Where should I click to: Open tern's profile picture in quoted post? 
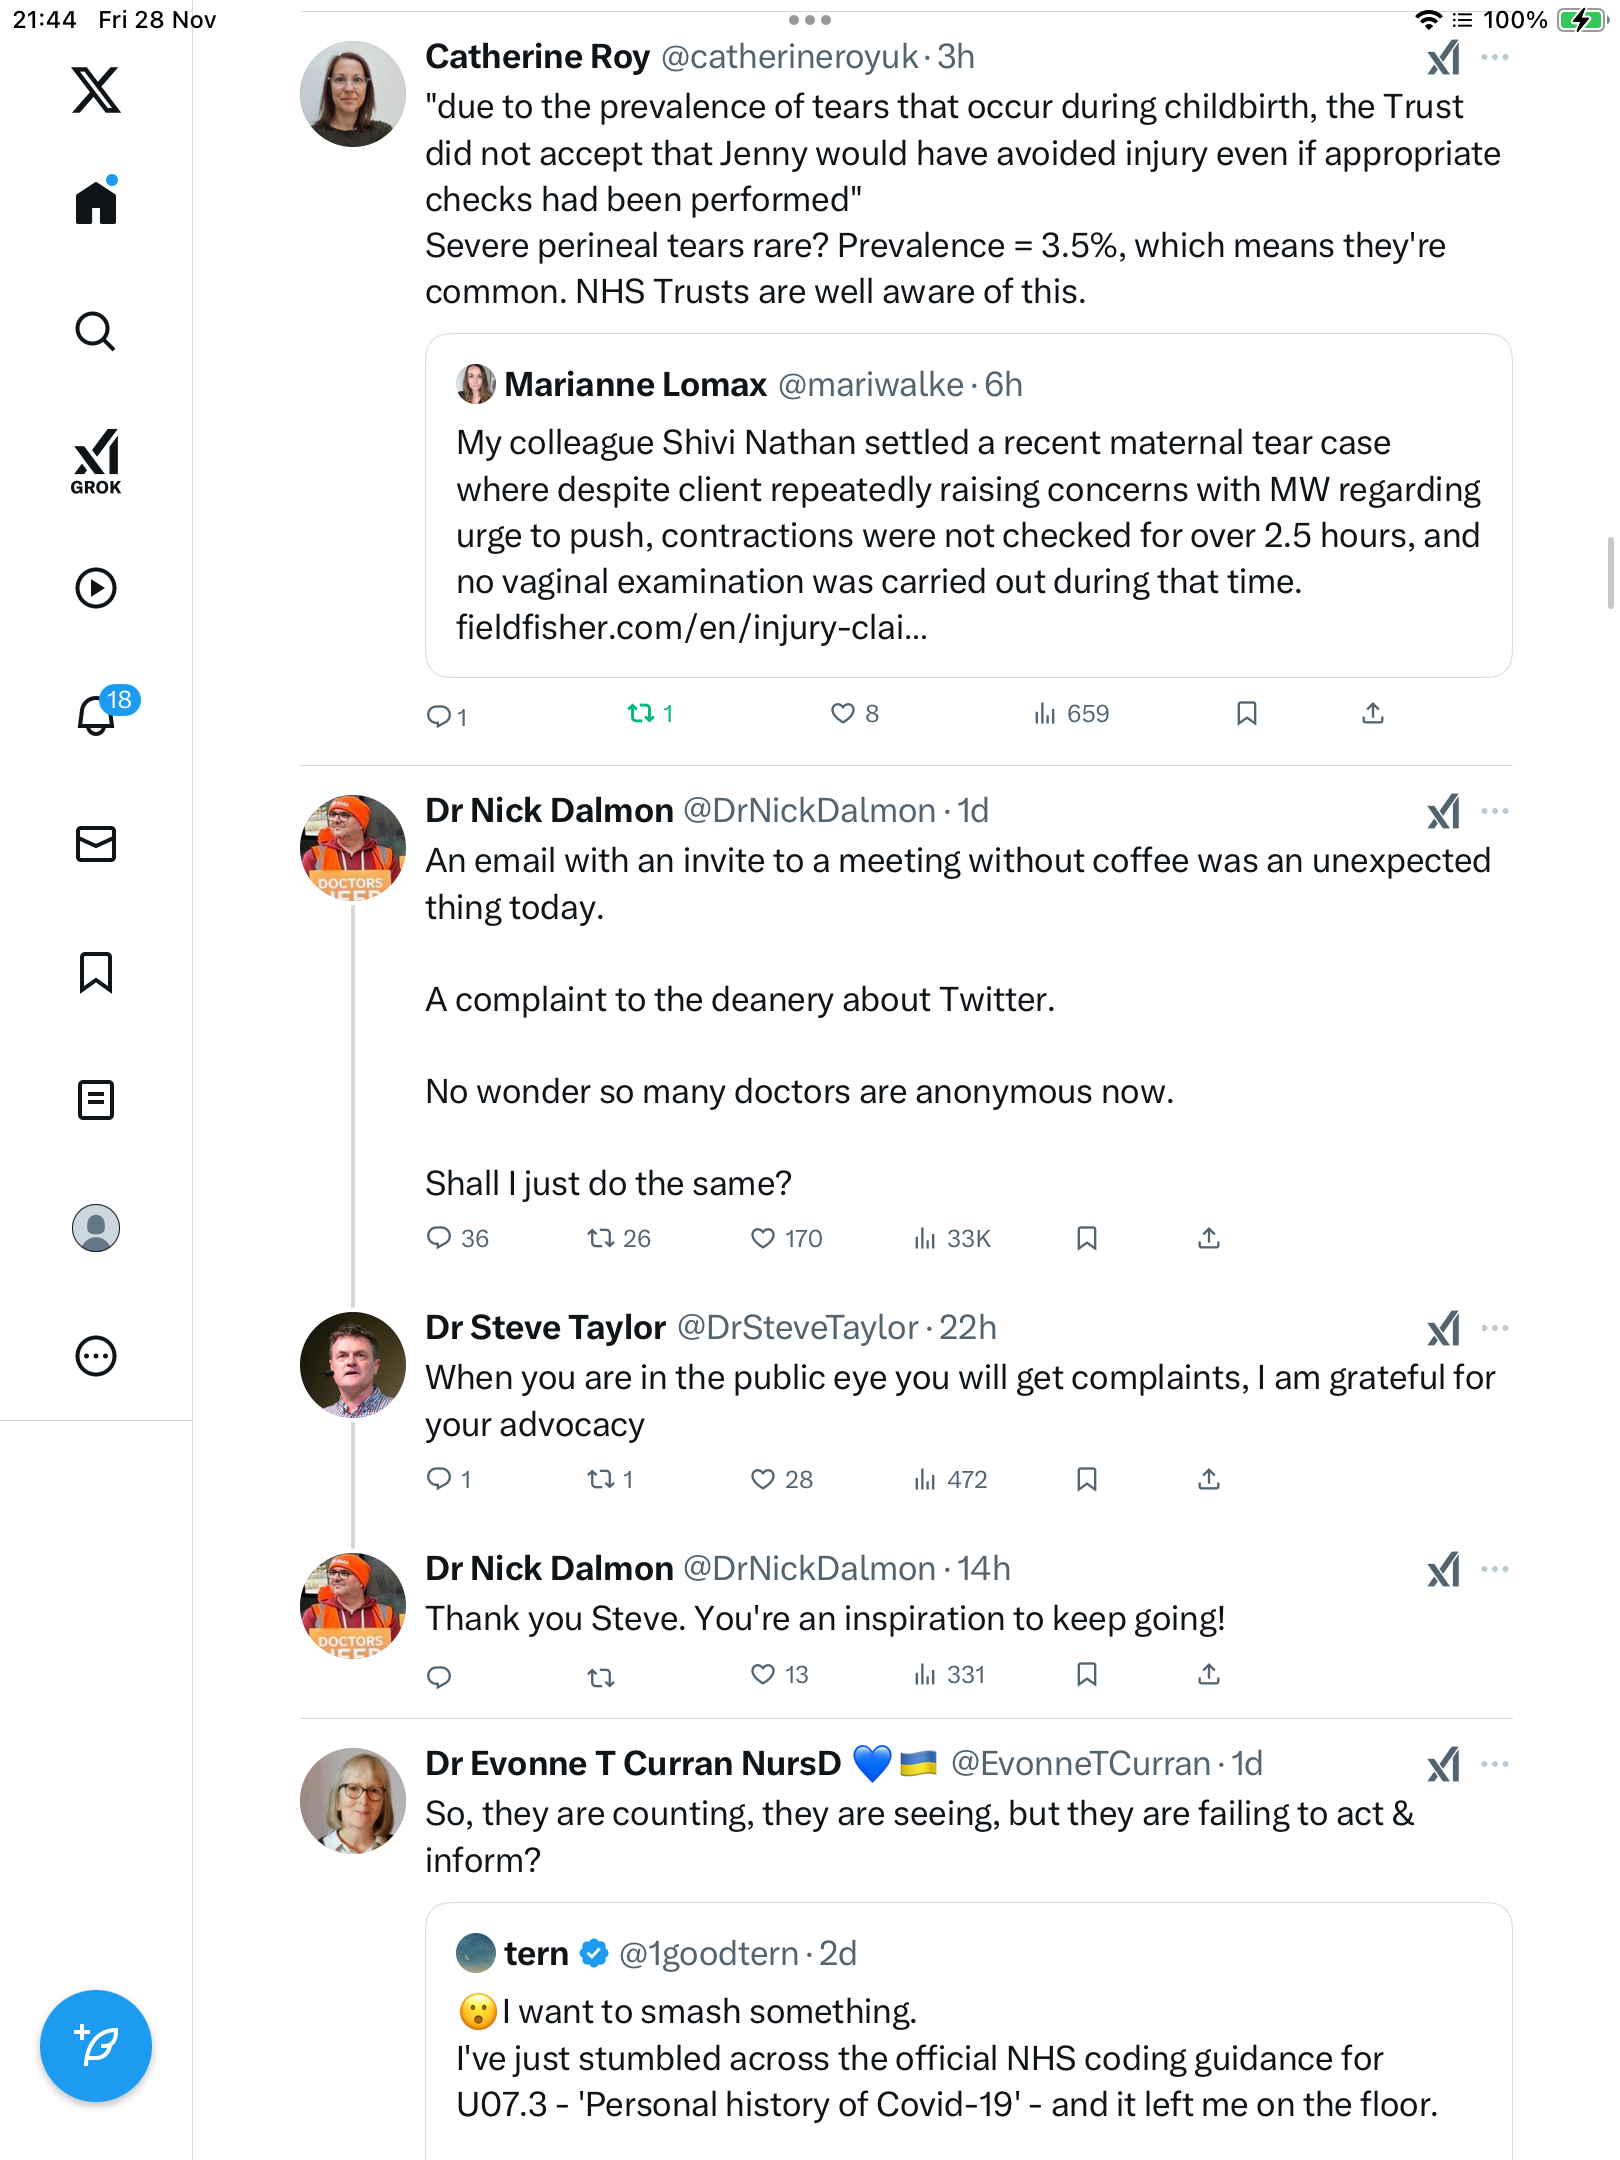(476, 1953)
